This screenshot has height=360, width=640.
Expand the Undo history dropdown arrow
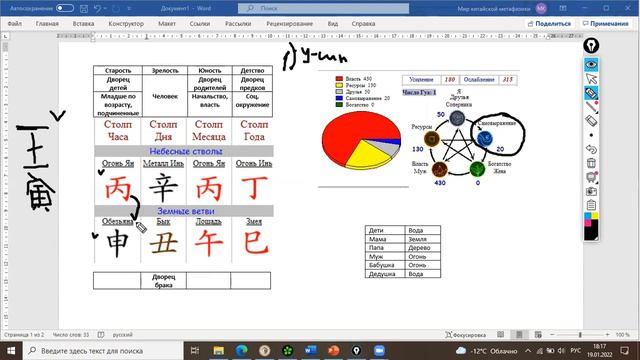105,8
